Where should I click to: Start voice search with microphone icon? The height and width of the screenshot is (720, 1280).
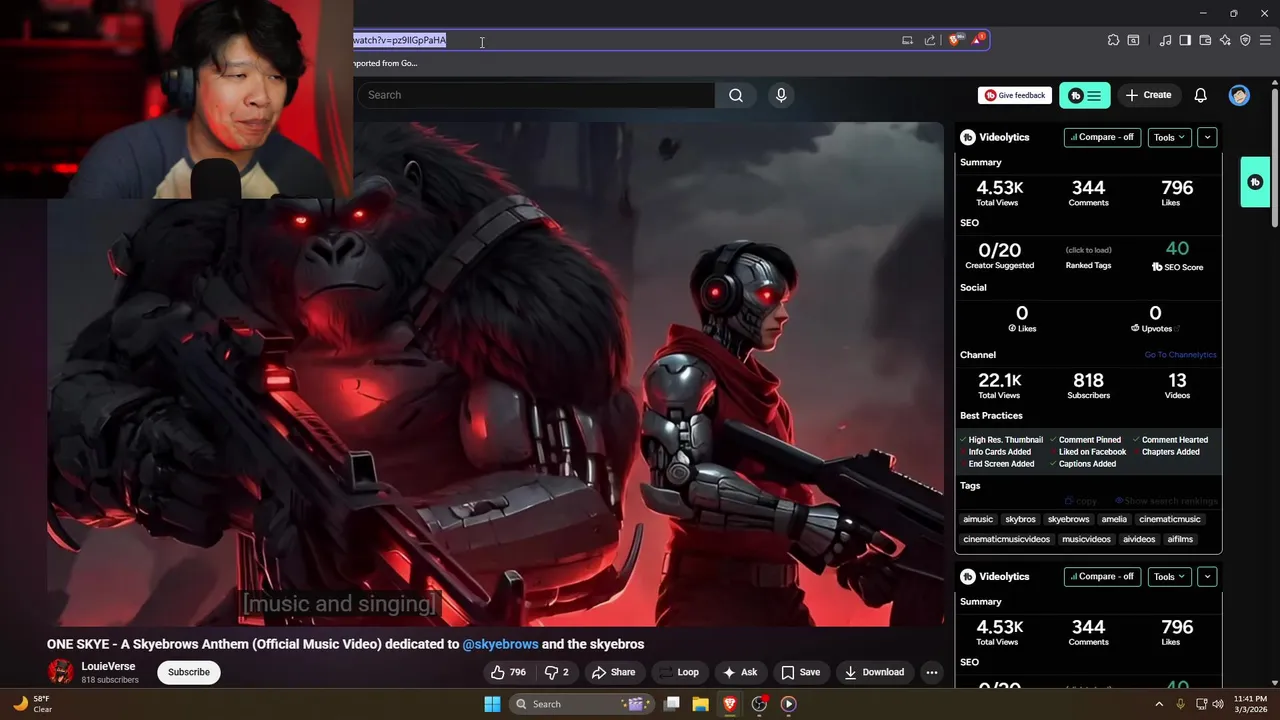[x=781, y=95]
